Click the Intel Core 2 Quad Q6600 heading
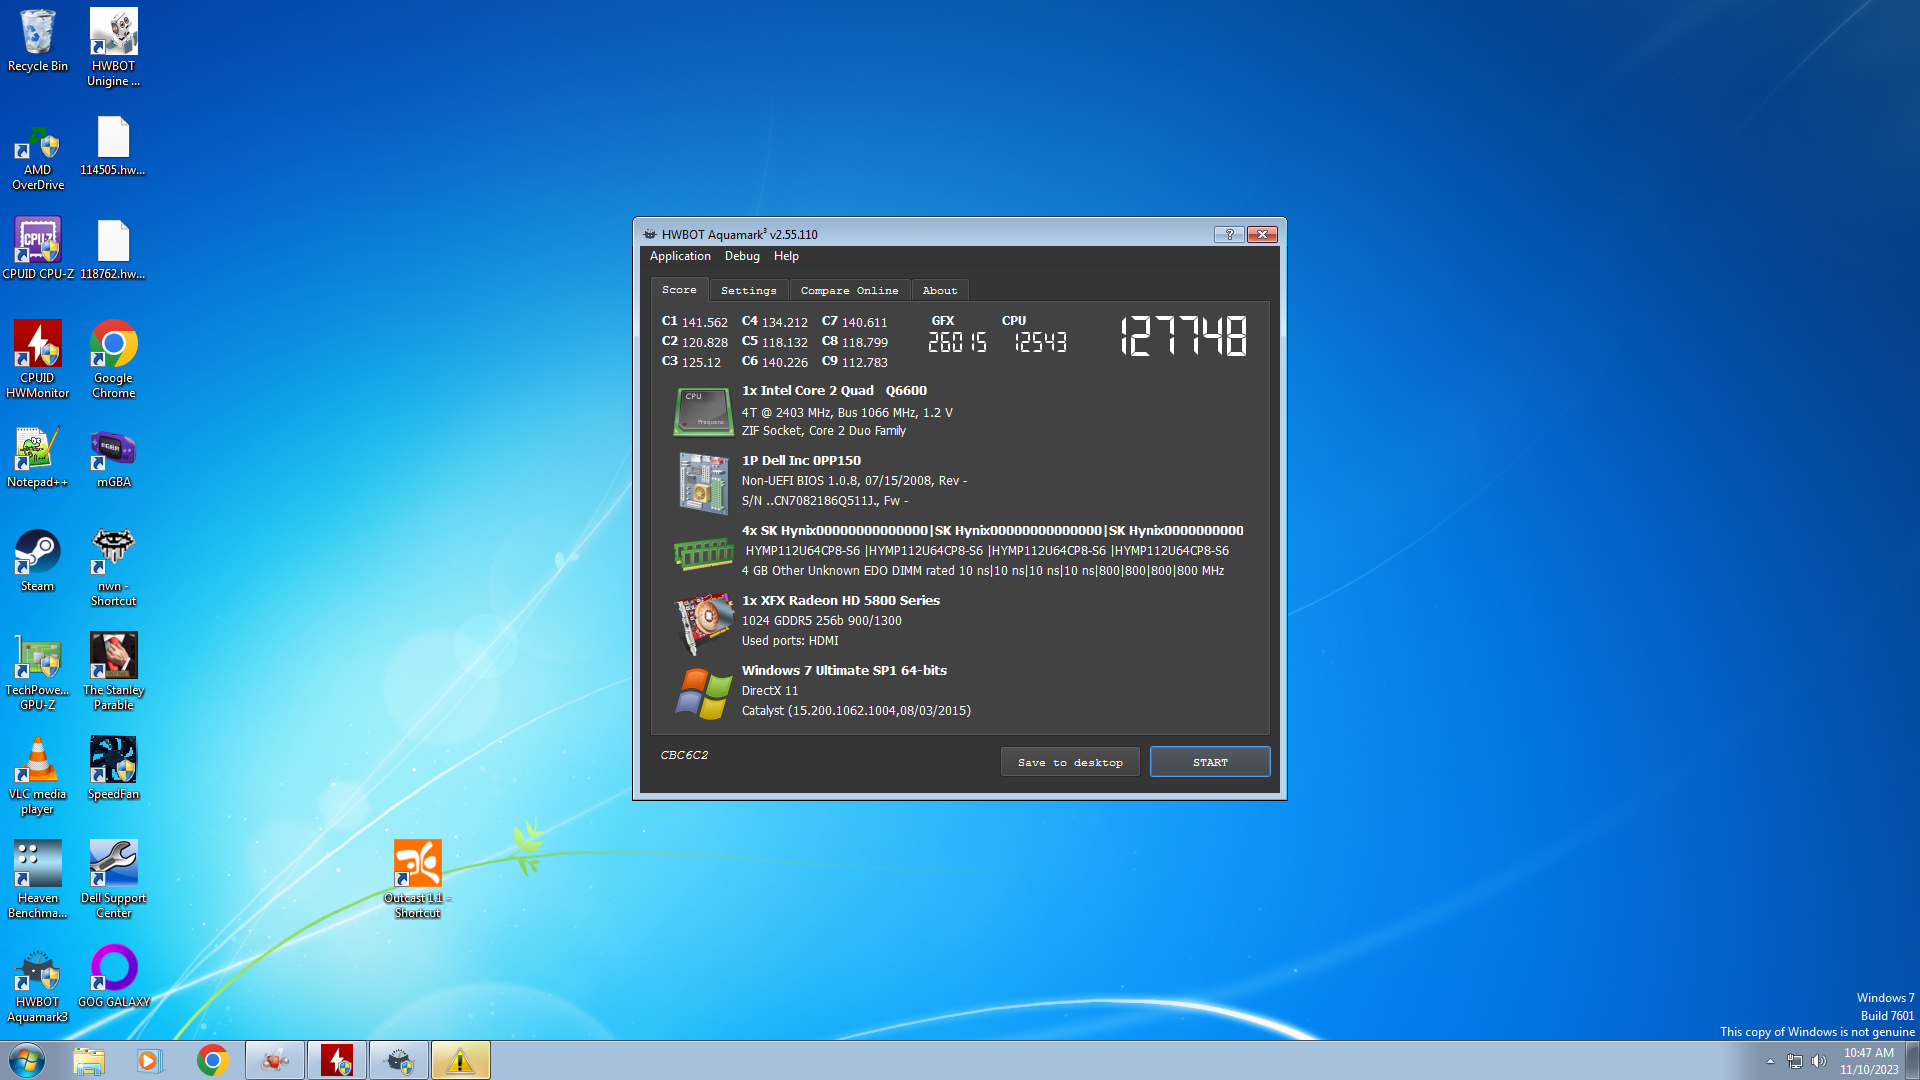Viewport: 1920px width, 1080px height. click(x=834, y=390)
